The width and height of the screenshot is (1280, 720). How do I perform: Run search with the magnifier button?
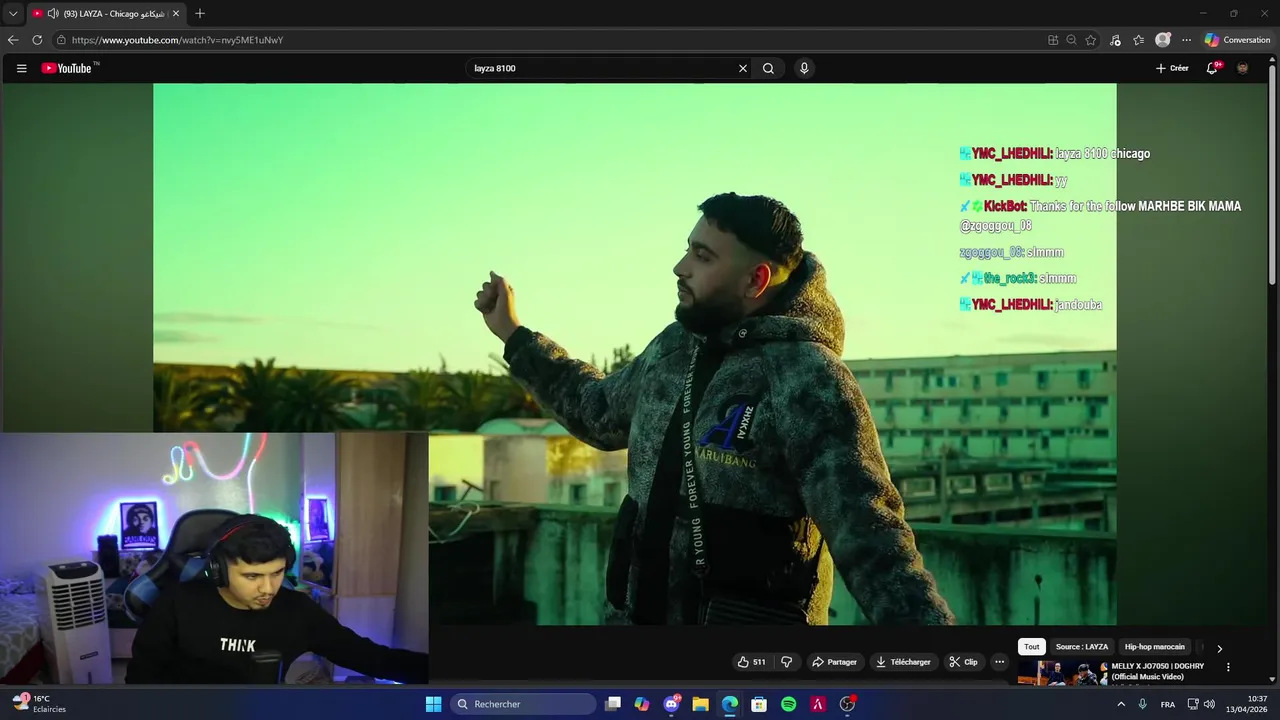point(768,68)
